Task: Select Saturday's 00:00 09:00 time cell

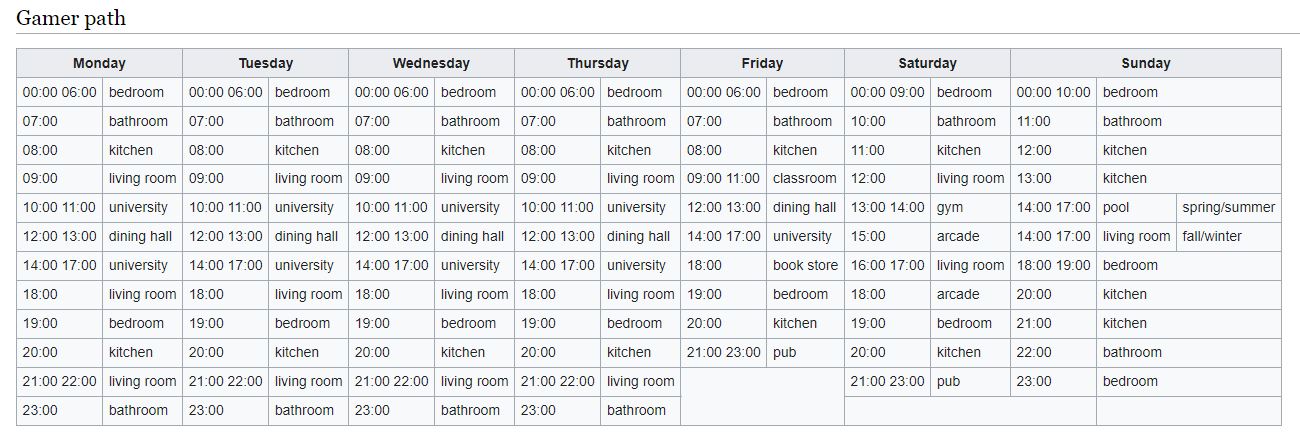Action: click(887, 92)
